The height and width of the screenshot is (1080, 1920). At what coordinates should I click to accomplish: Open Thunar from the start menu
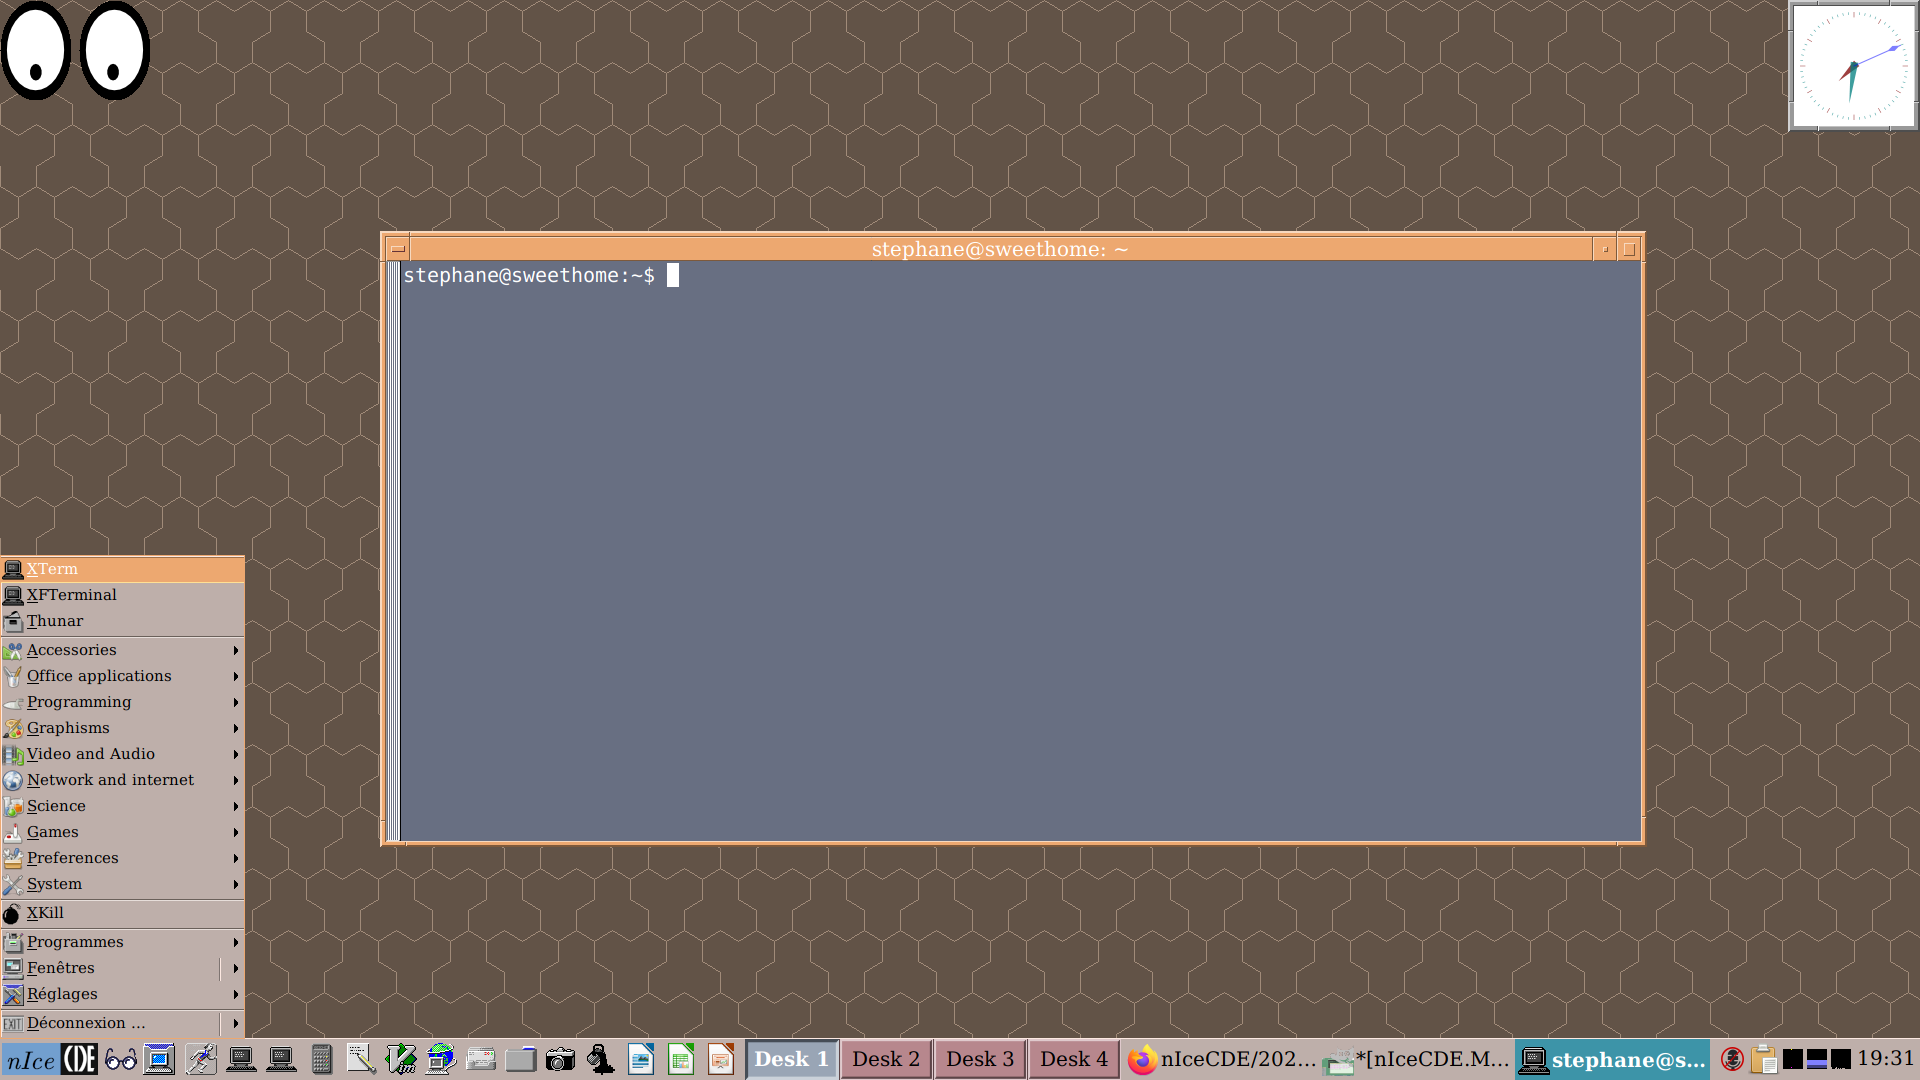click(x=123, y=621)
